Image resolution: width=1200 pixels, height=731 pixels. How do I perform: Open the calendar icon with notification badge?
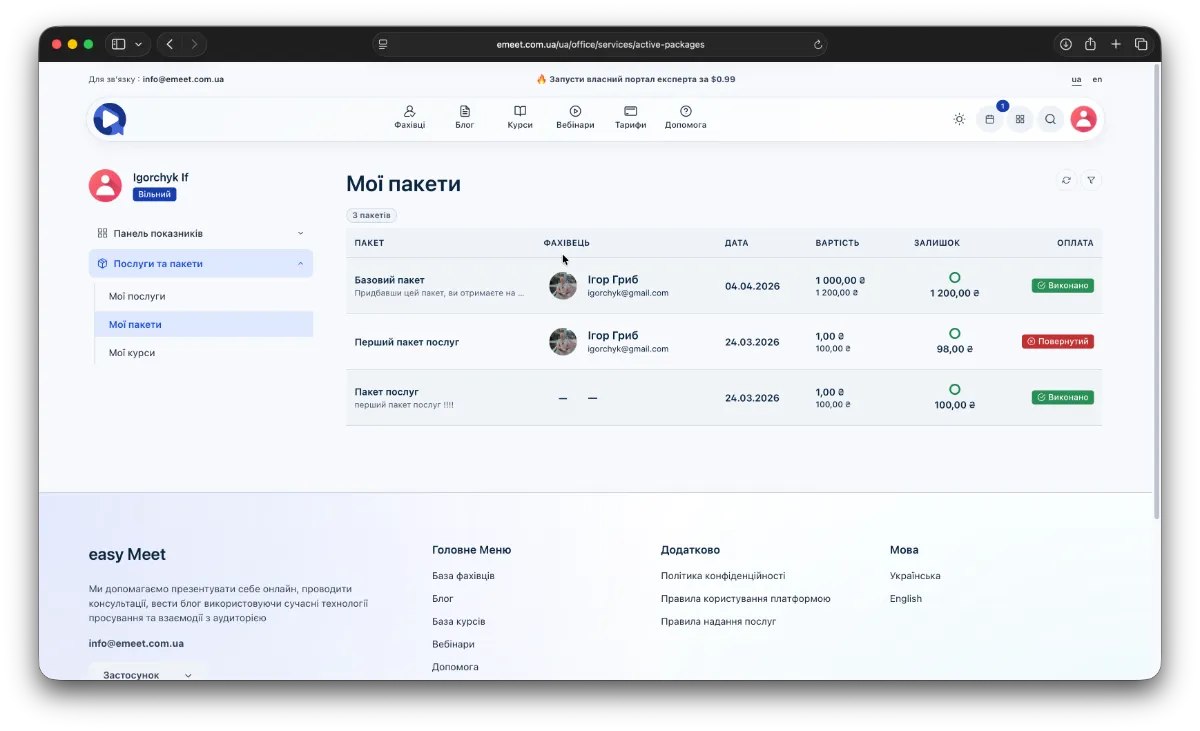coord(989,119)
